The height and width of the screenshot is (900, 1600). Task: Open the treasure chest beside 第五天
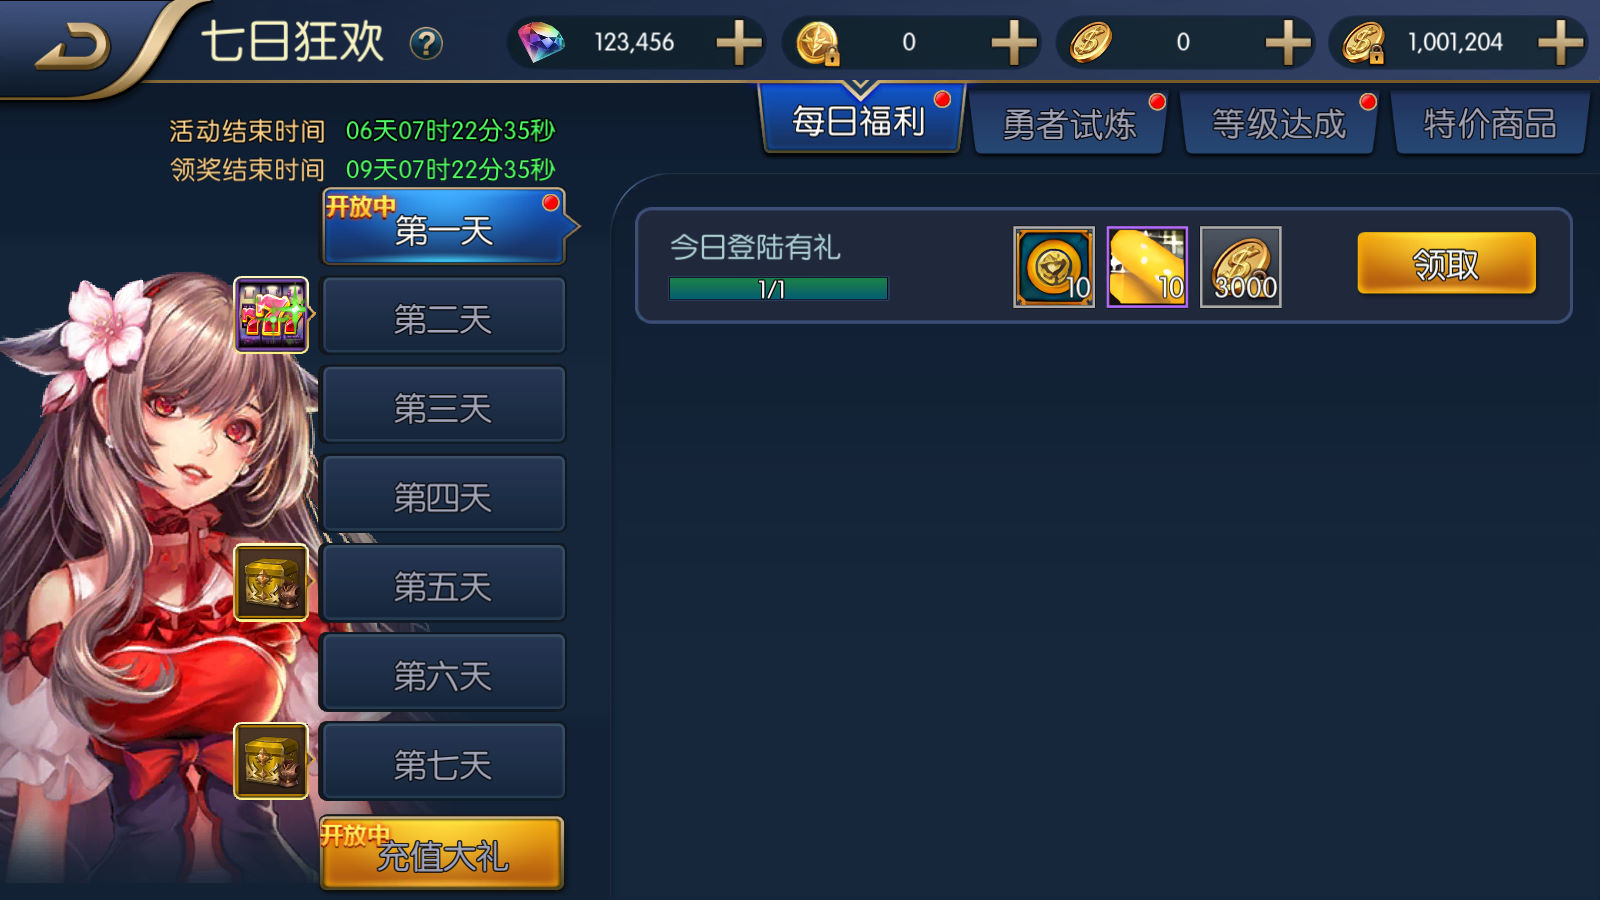click(x=271, y=582)
